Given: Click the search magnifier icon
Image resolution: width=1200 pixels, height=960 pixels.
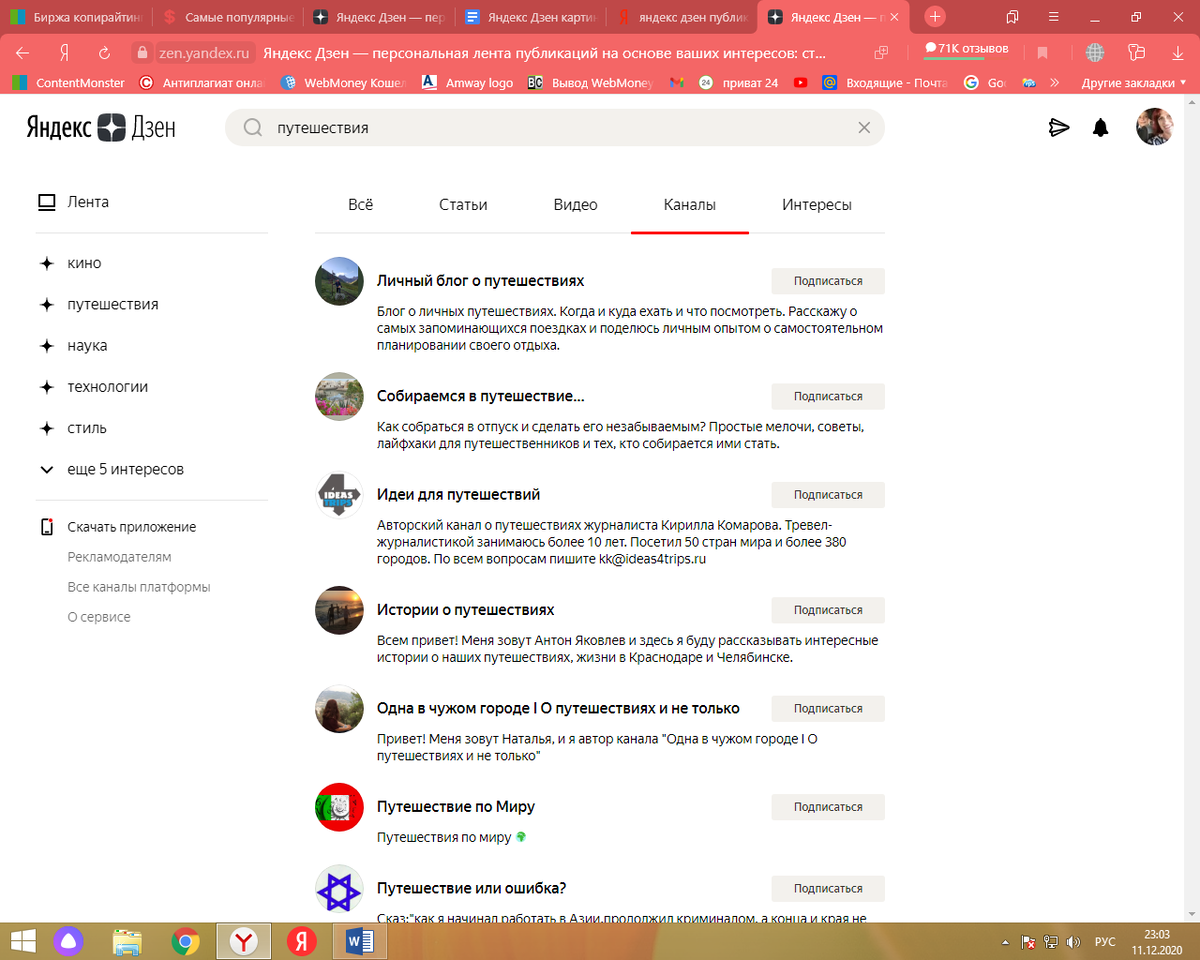Looking at the screenshot, I should (x=253, y=127).
